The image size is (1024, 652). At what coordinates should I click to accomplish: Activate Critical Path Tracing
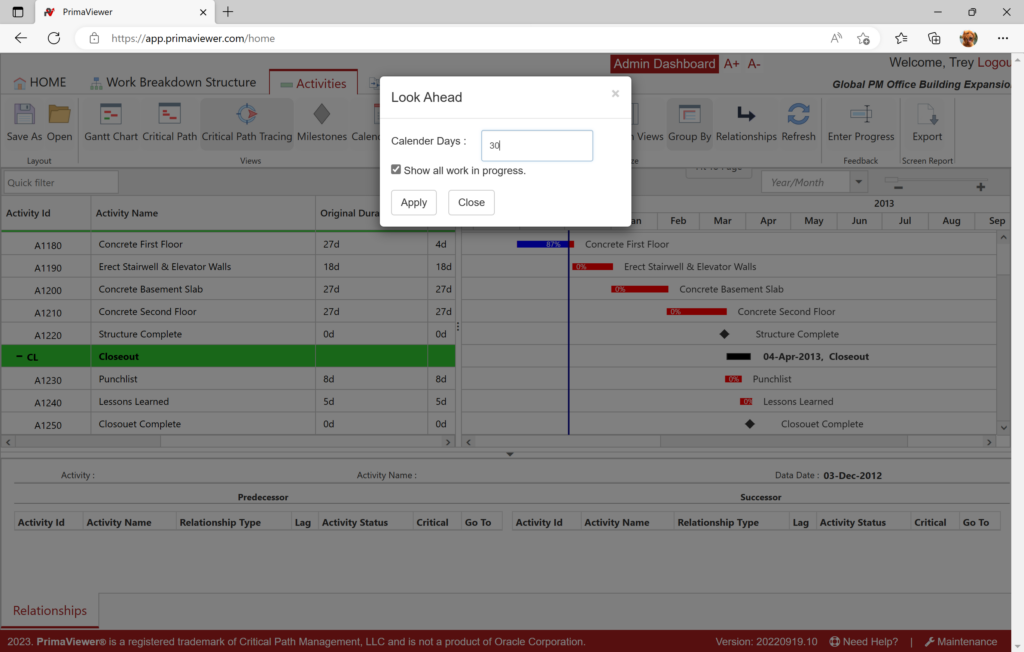point(246,115)
